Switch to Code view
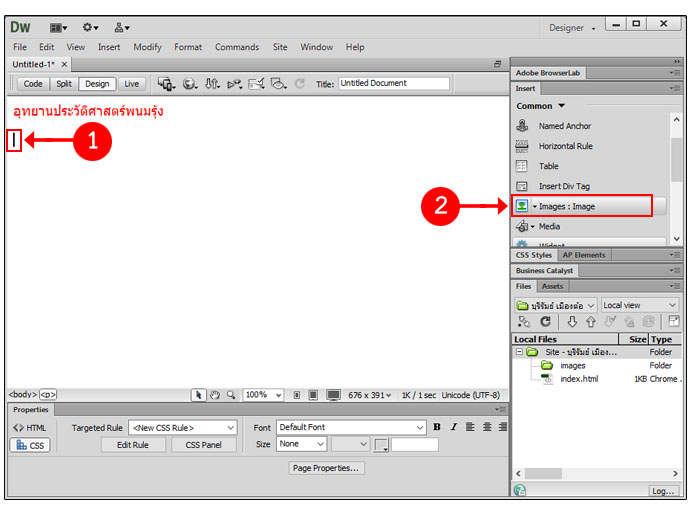 (33, 84)
